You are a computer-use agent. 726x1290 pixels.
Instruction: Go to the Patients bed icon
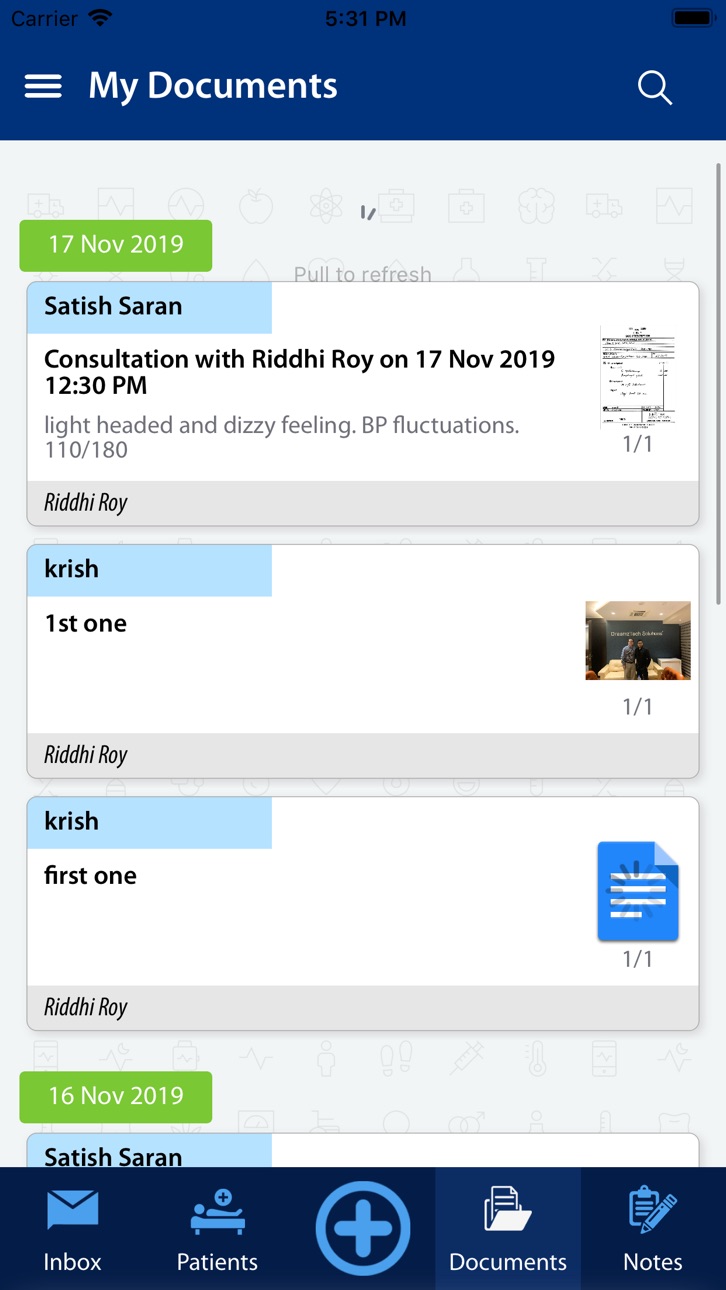point(217,1211)
